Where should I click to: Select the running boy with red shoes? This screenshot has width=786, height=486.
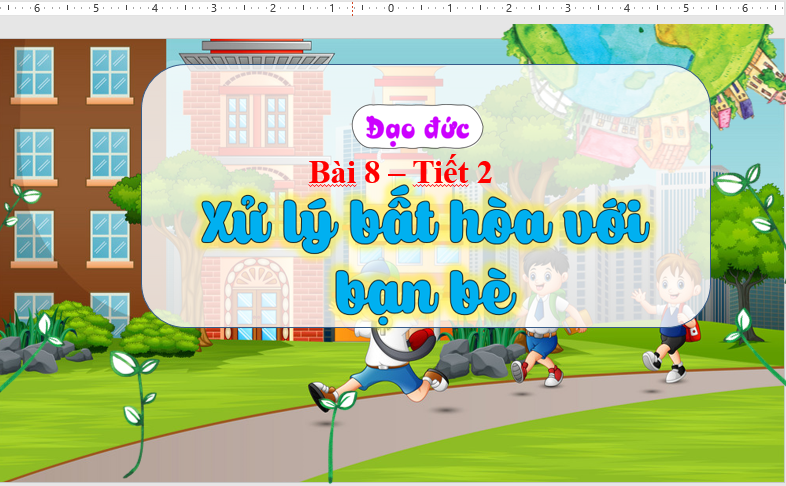[381, 369]
